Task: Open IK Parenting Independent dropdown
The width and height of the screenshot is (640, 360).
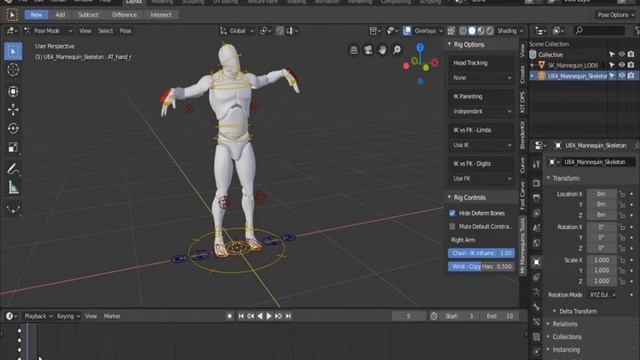Action: click(482, 111)
